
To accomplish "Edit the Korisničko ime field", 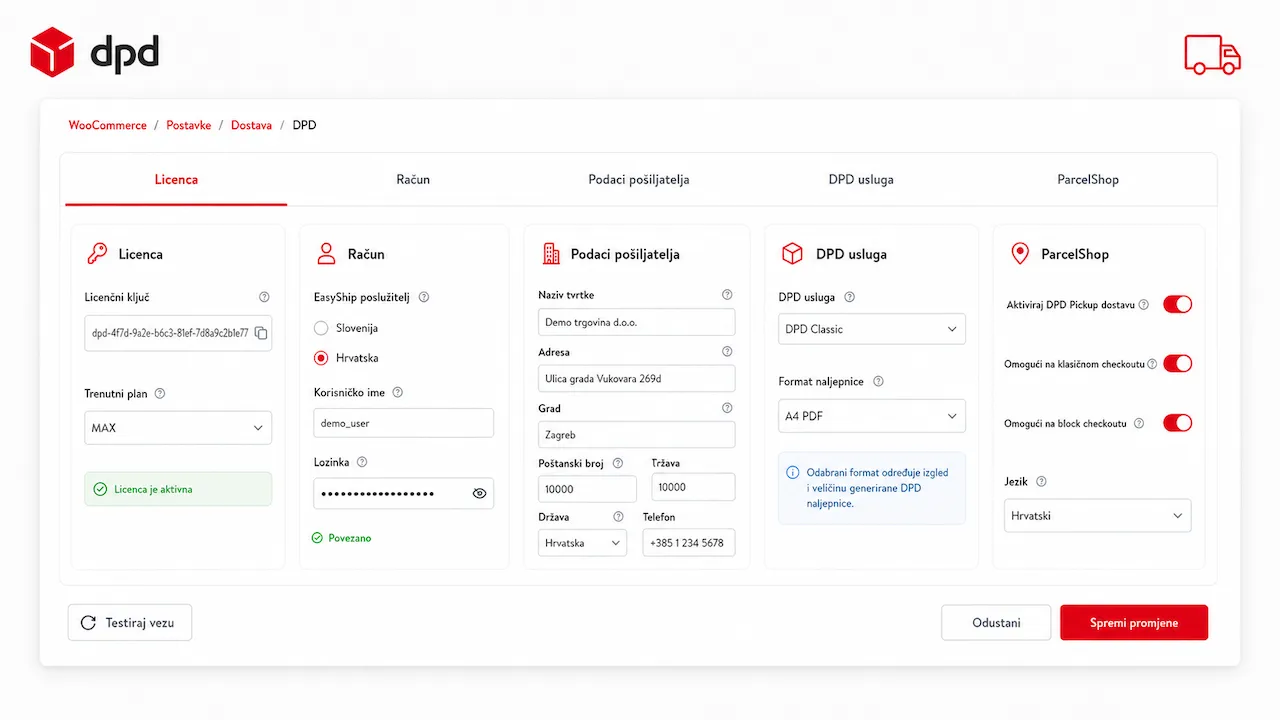I will [404, 423].
